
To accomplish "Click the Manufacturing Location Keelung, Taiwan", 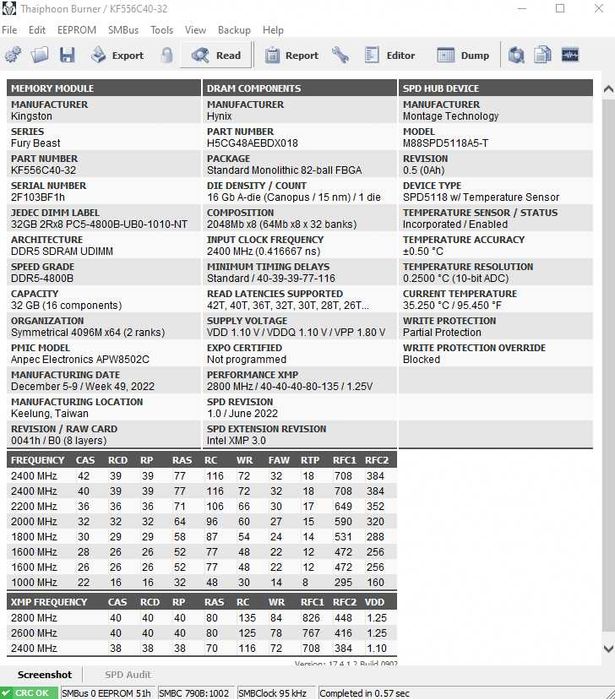I will click(49, 414).
